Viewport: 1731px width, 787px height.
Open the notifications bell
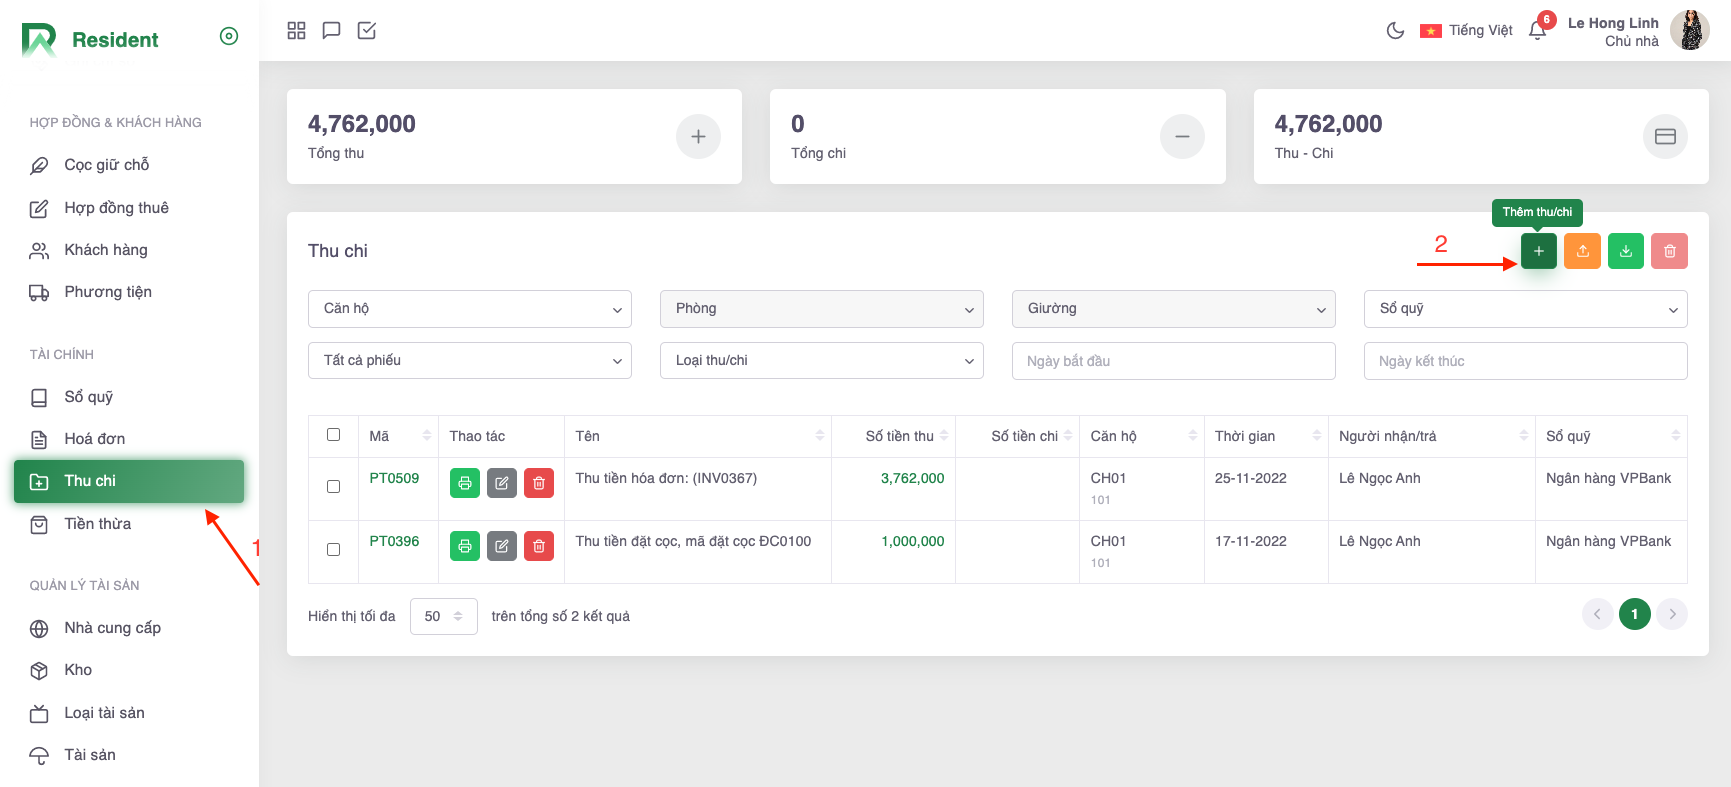coord(1537,31)
